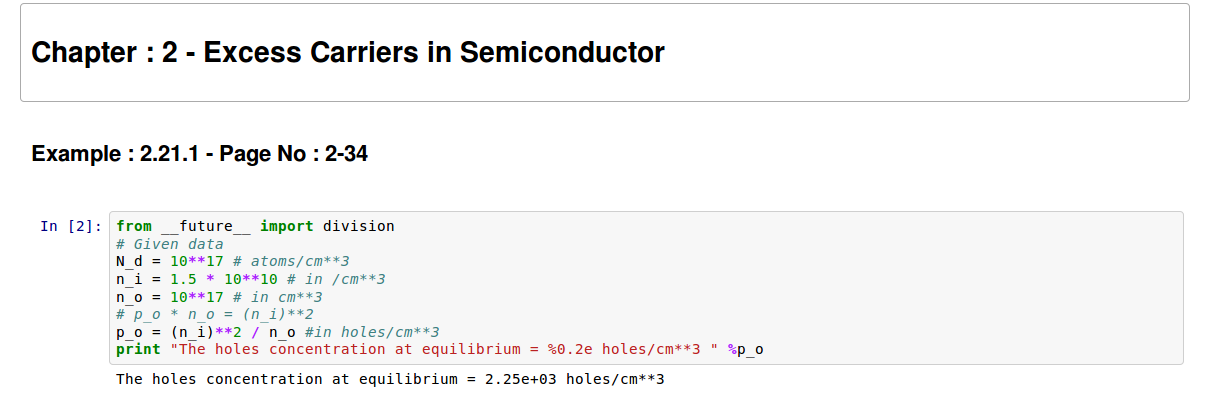Image resolution: width=1209 pixels, height=413 pixels.
Task: Click the print keyword in the code
Action: pos(137,350)
